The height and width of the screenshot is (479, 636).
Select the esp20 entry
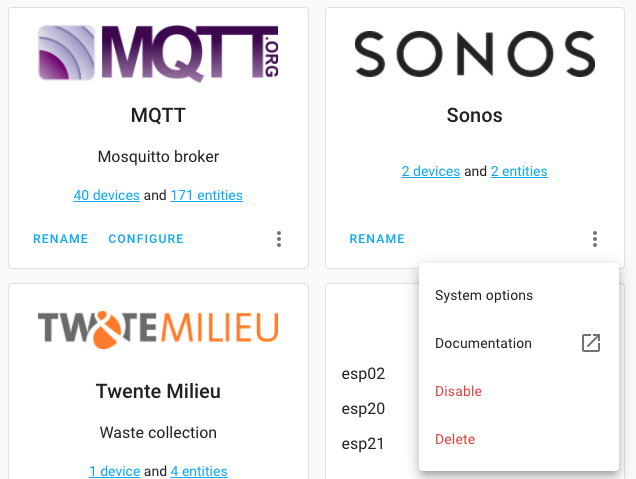click(364, 408)
